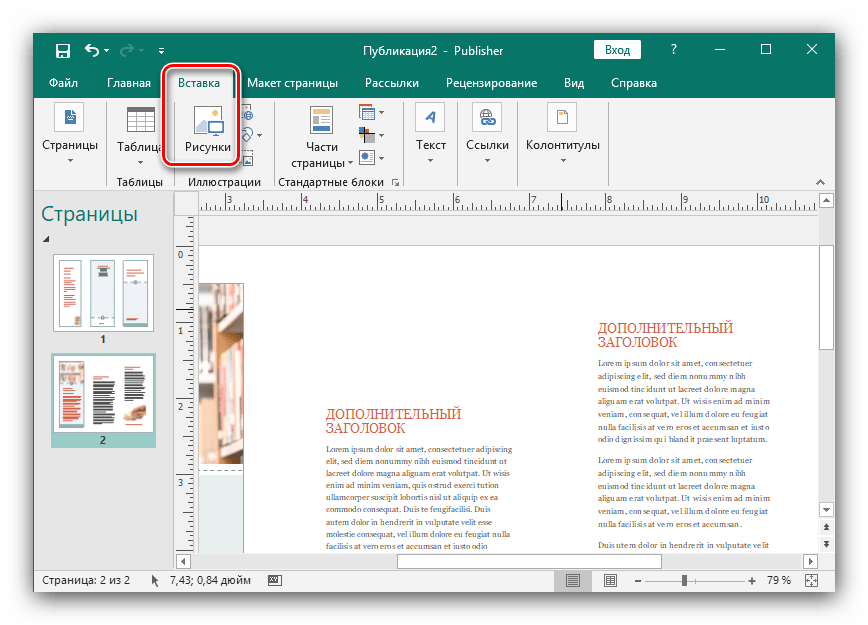The image size is (868, 625).
Task: Switch to single page view
Action: pos(573,581)
